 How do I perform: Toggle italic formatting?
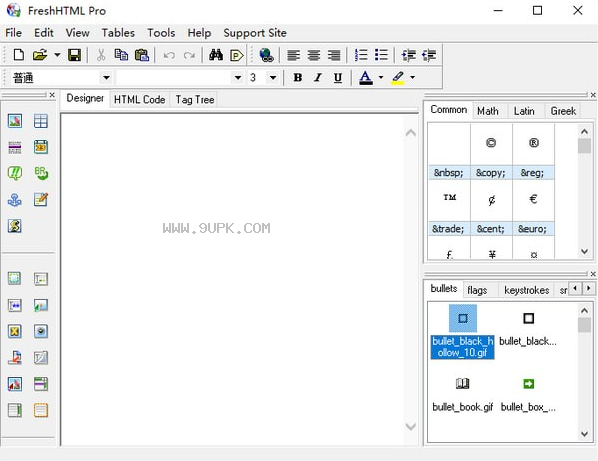(x=318, y=78)
